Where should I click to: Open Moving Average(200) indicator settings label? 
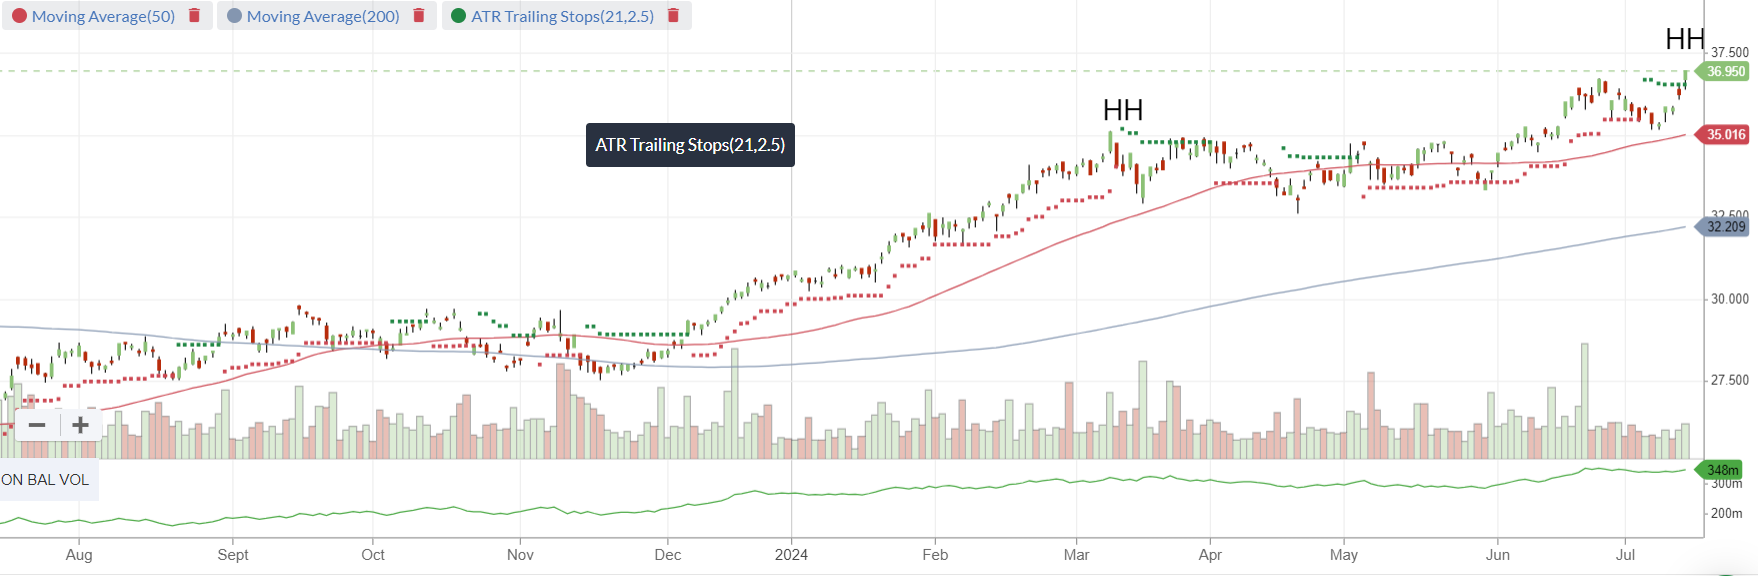click(323, 16)
